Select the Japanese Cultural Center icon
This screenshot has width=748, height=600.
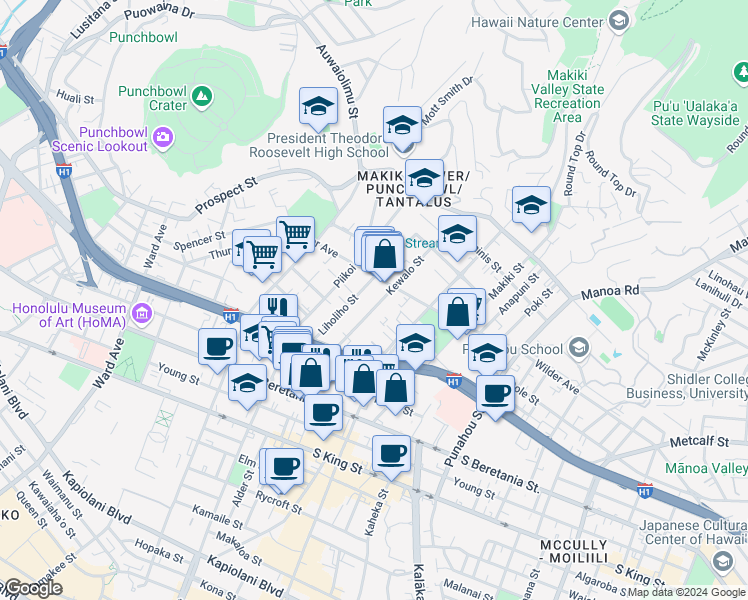722,561
